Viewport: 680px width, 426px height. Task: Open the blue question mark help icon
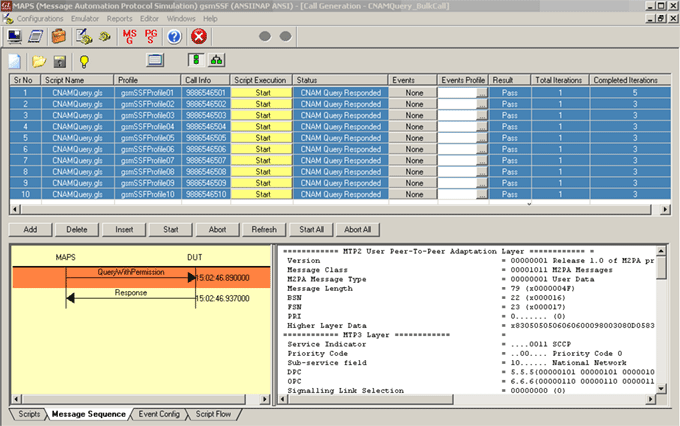pyautogui.click(x=174, y=37)
